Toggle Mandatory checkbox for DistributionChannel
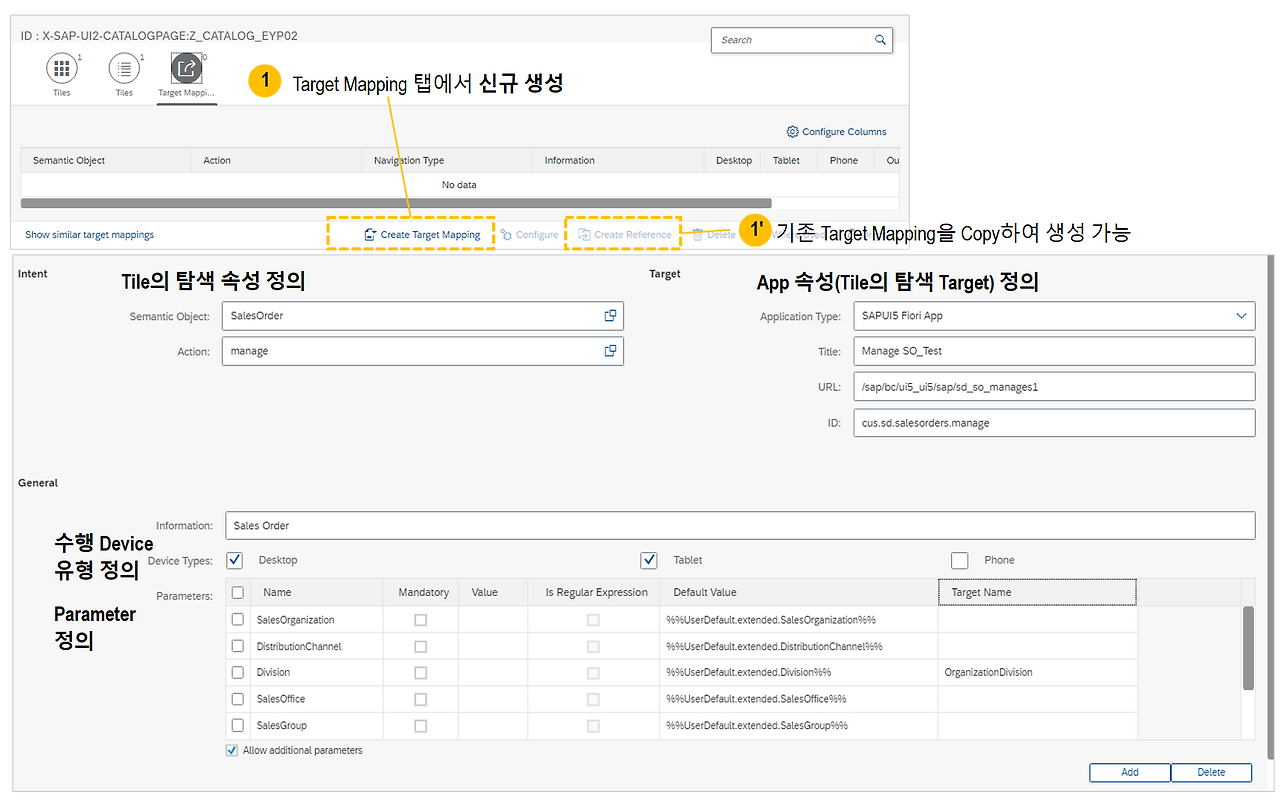1280x801 pixels. point(420,646)
